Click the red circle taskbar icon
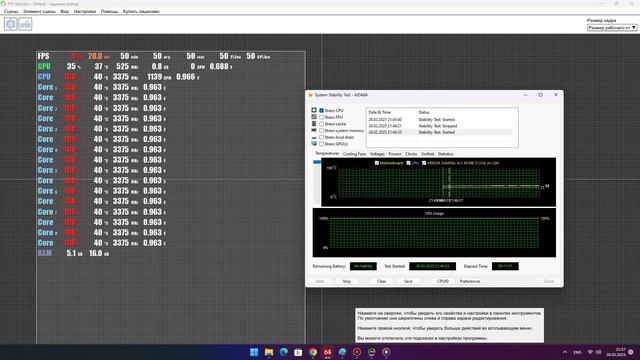The width and height of the screenshot is (640, 360). [x=357, y=352]
